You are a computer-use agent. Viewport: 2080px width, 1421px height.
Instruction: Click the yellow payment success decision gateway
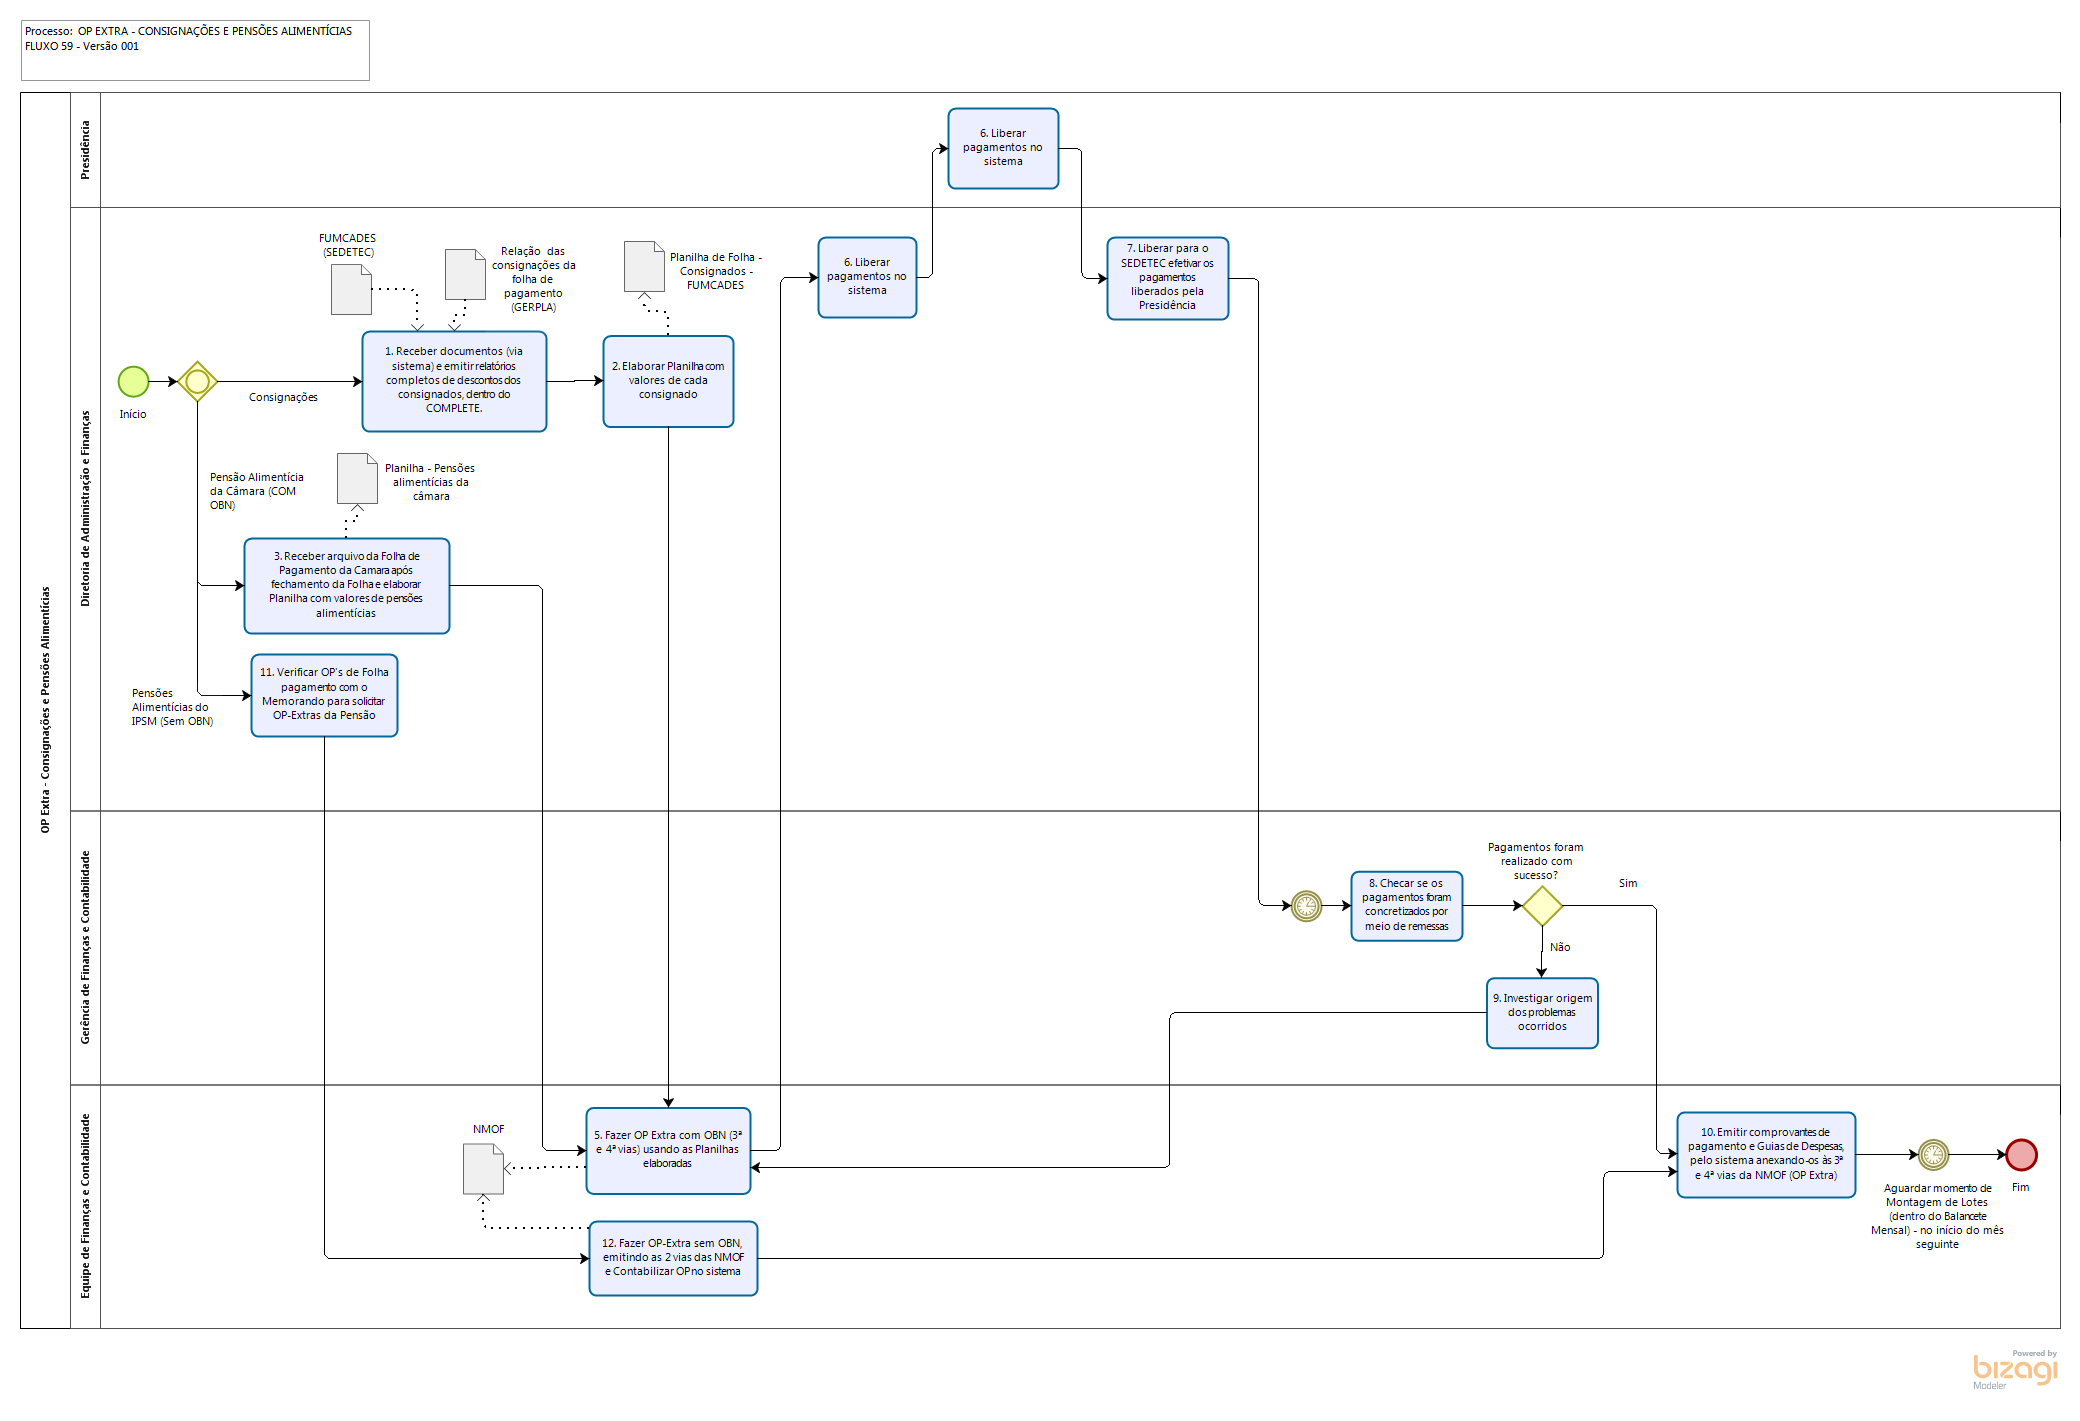[1542, 906]
